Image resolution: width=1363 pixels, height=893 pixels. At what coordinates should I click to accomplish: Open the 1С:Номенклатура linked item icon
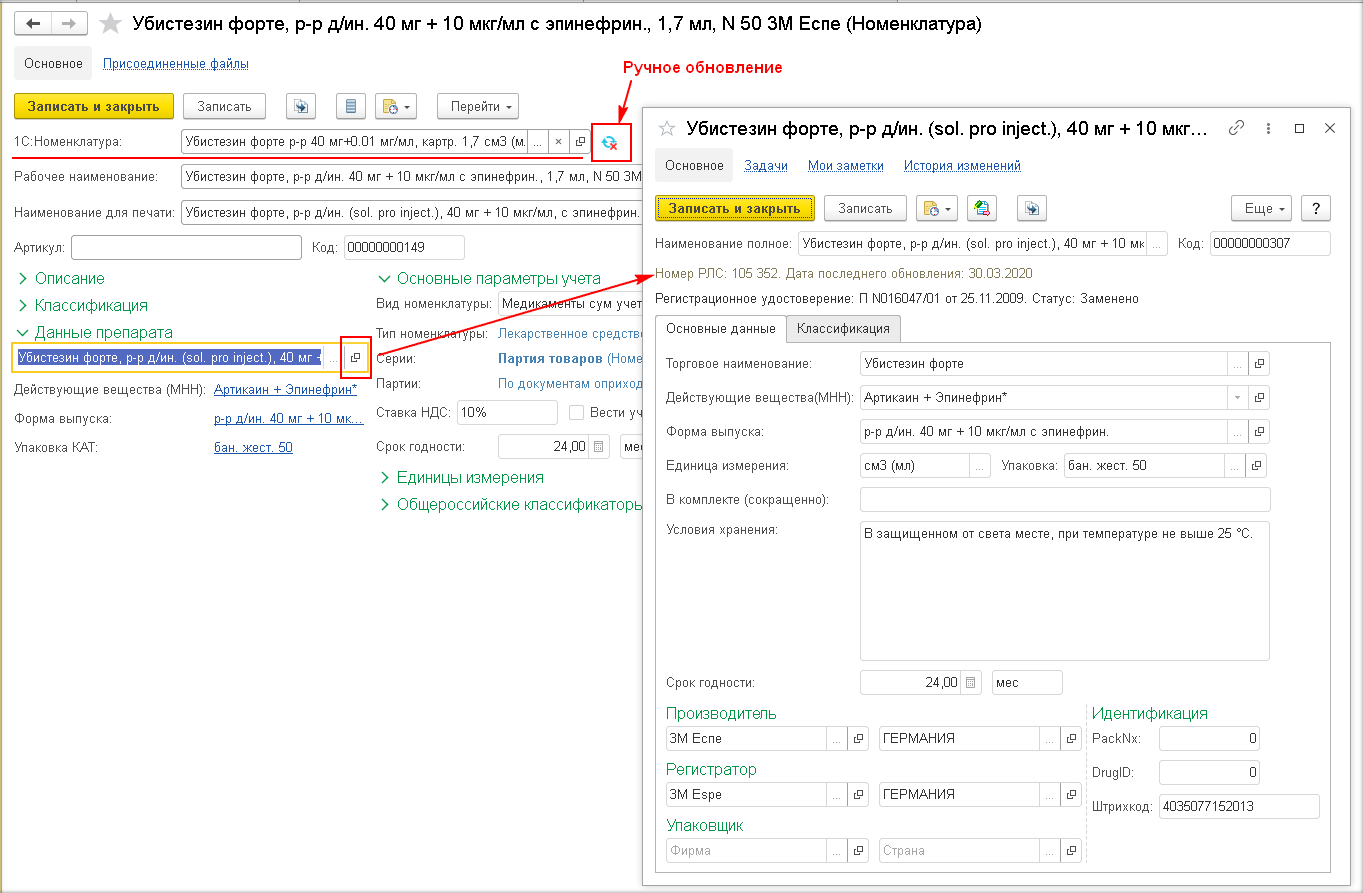tap(579, 142)
